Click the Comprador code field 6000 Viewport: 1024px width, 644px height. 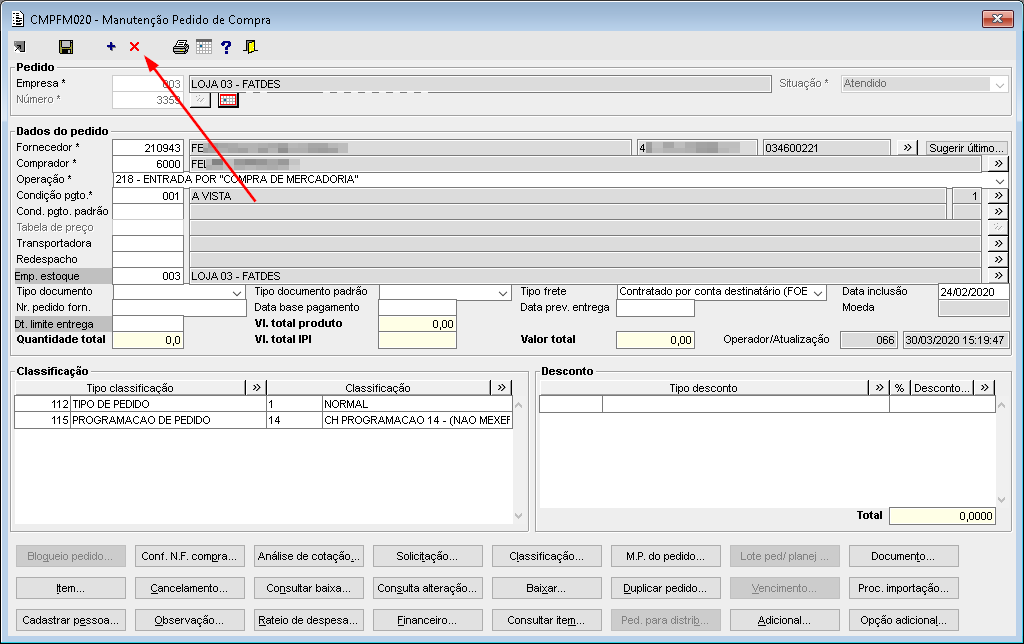point(148,163)
